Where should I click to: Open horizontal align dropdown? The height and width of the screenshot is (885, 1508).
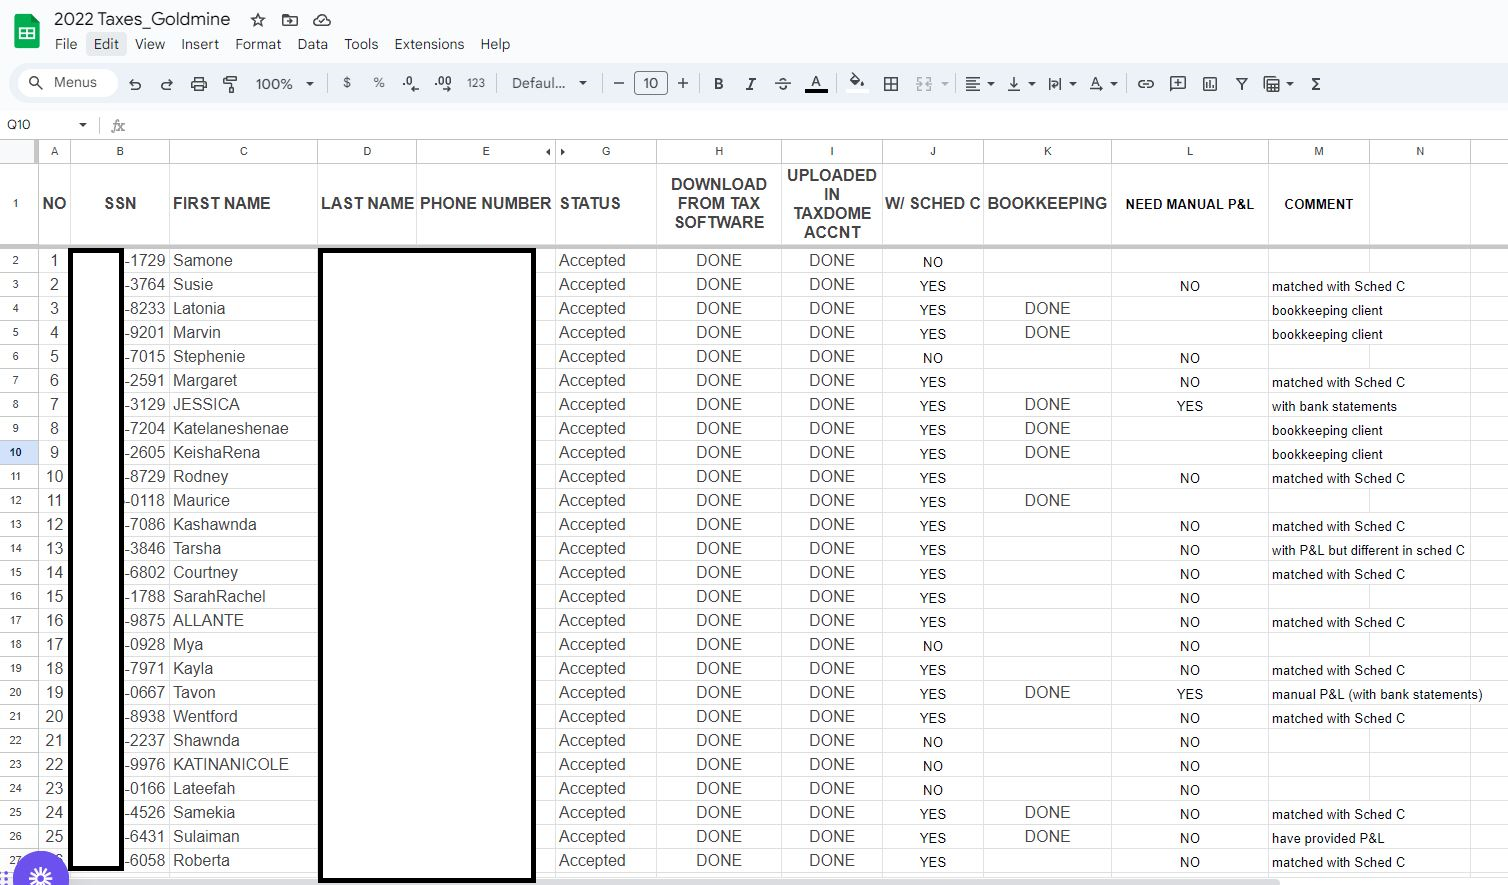980,84
